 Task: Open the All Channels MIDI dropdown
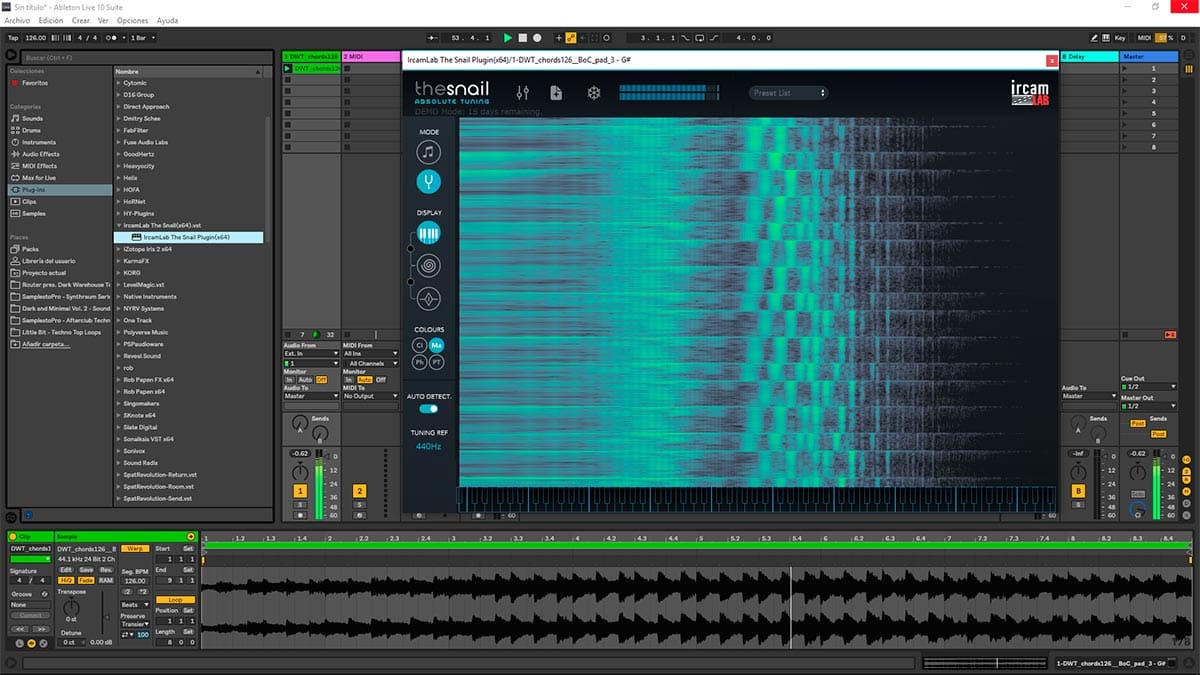(371, 363)
